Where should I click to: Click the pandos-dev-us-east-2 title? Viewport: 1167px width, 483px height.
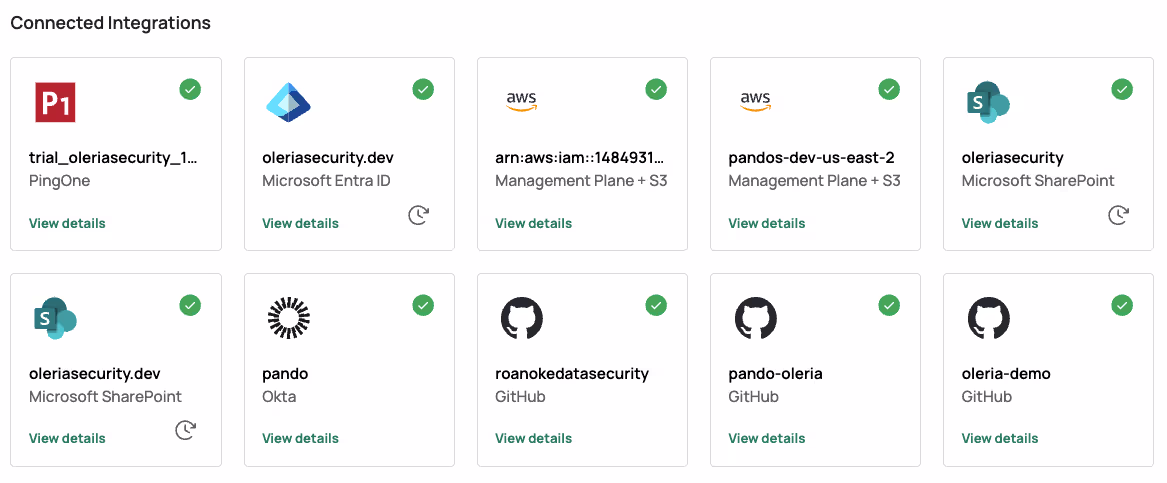pyautogui.click(x=811, y=158)
